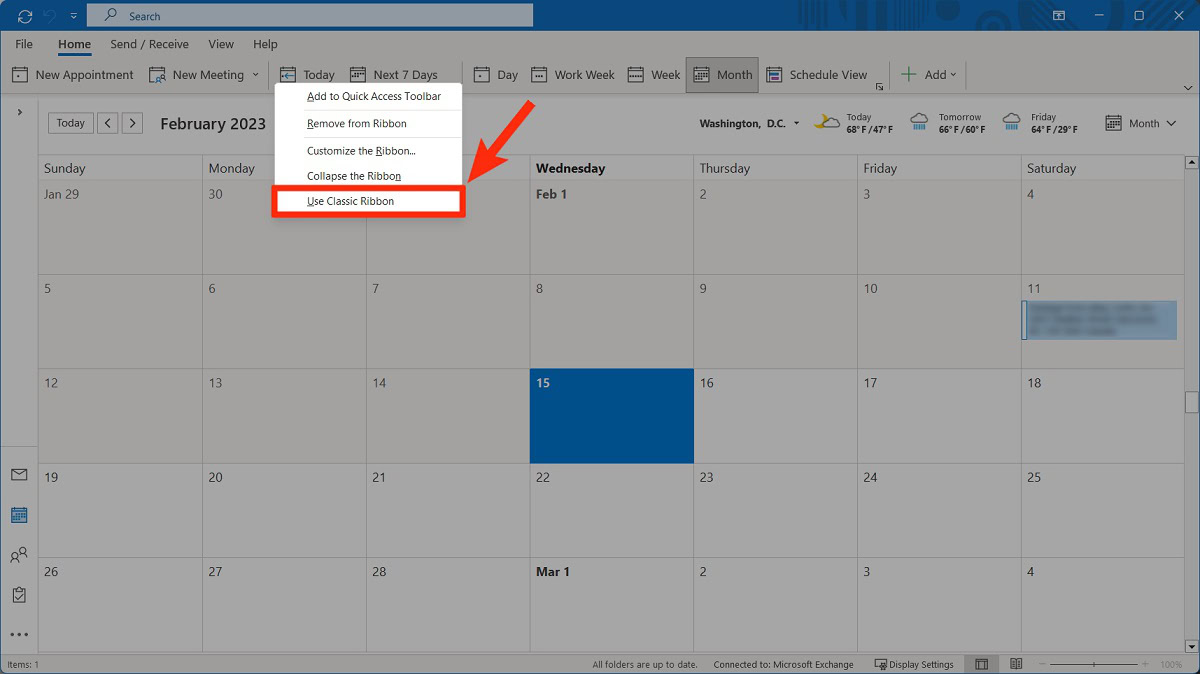
Task: Click the 100% zoom level
Action: pyautogui.click(x=1170, y=664)
